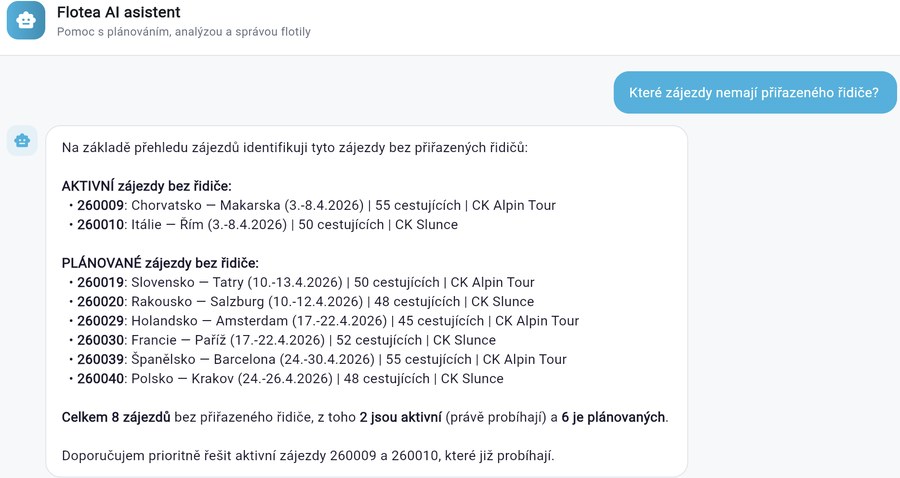Click trip number 260030 Francie Paříž
Viewport: 900px width, 478px height.
point(100,340)
